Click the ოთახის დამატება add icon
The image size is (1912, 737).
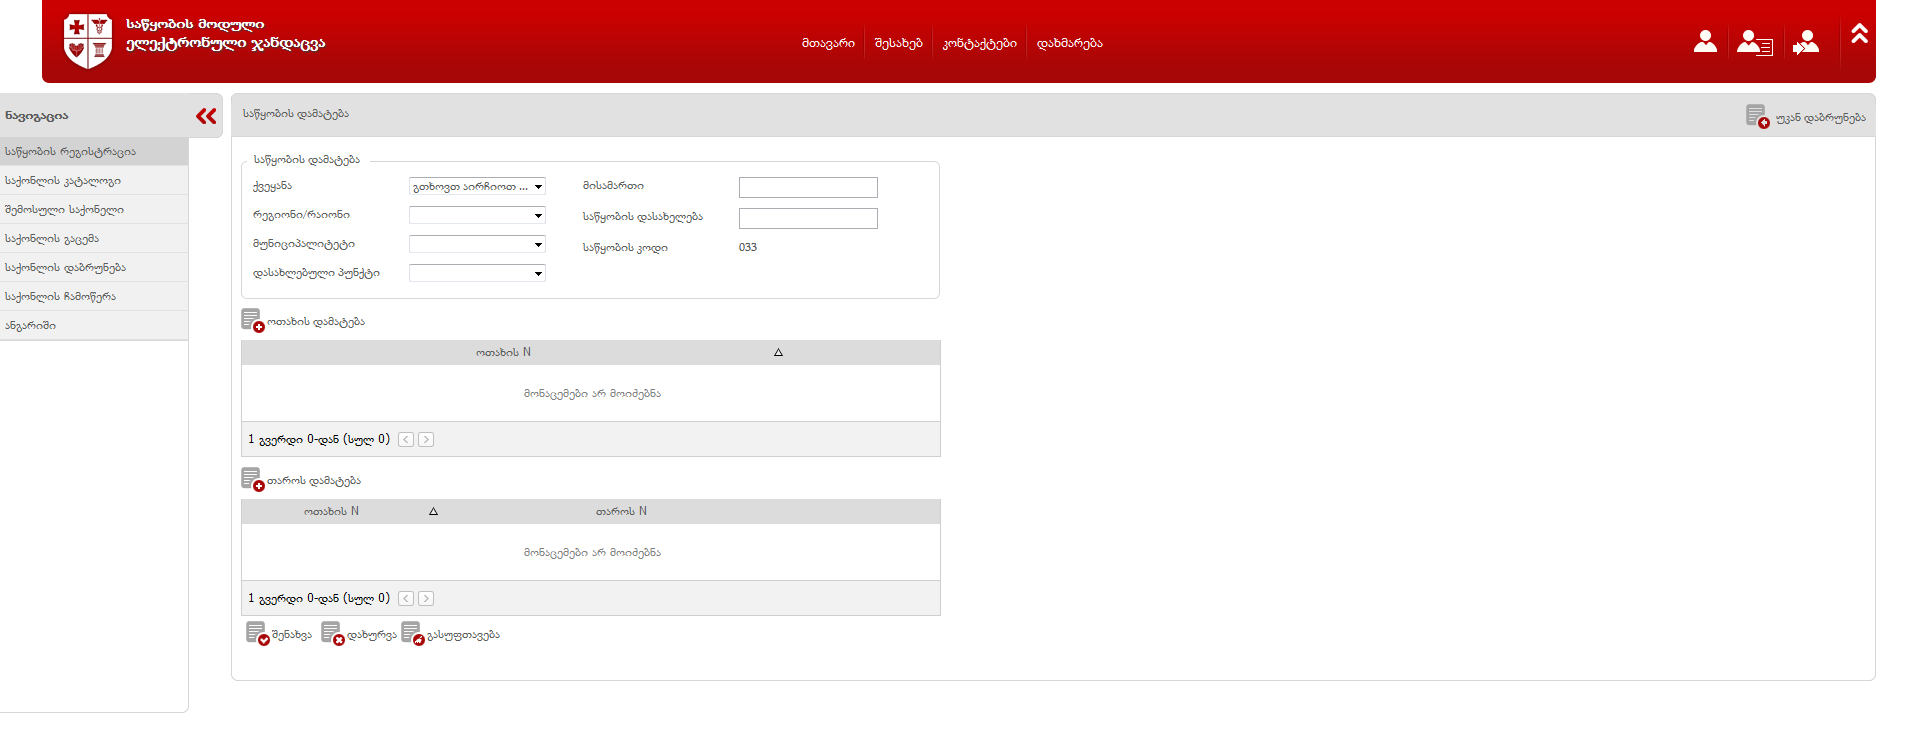pos(252,321)
